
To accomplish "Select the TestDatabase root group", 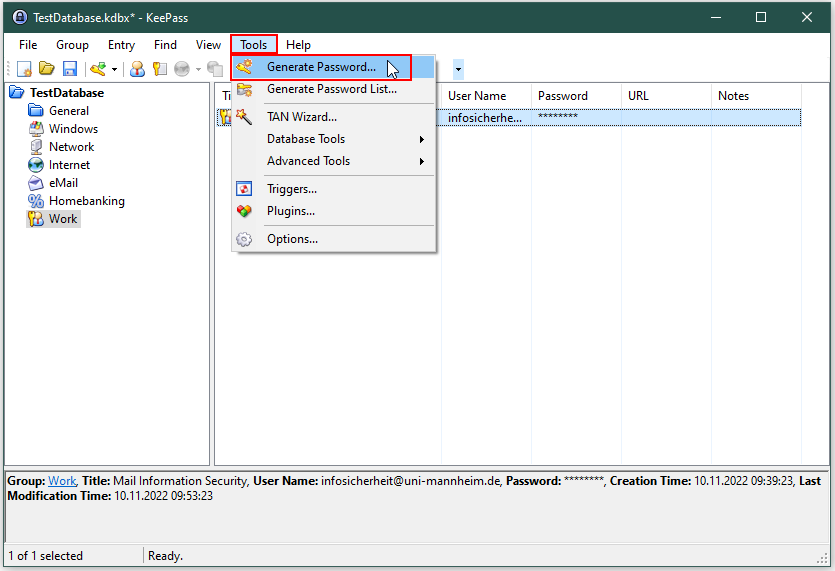I will pyautogui.click(x=67, y=93).
